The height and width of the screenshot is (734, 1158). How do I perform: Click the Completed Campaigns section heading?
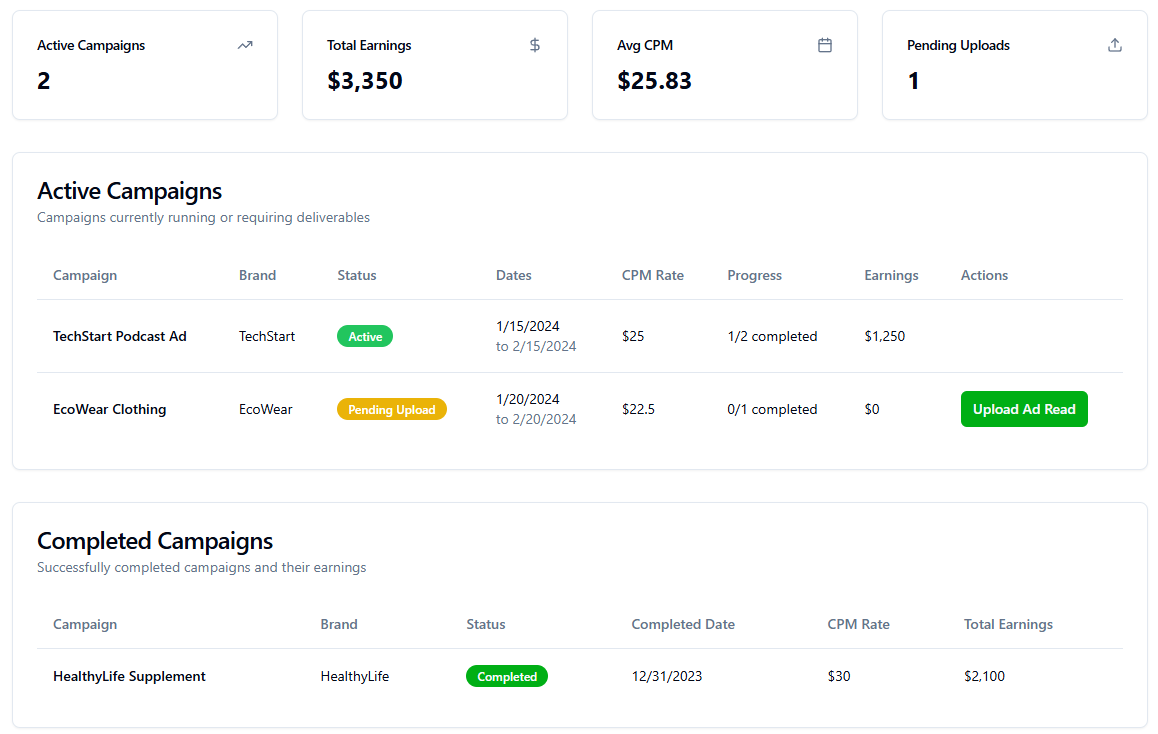click(154, 541)
